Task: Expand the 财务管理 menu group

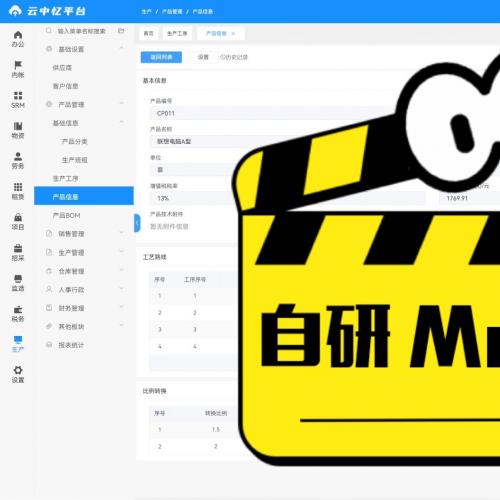Action: (121, 307)
